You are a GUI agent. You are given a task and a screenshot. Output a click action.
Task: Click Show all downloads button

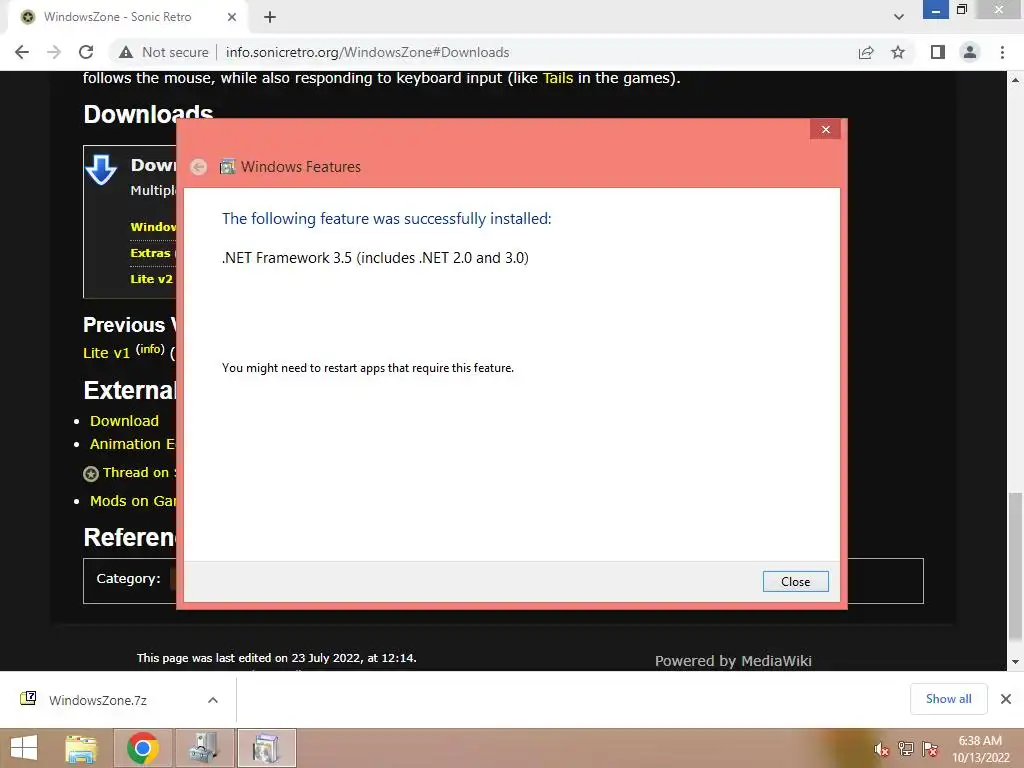pyautogui.click(x=948, y=699)
